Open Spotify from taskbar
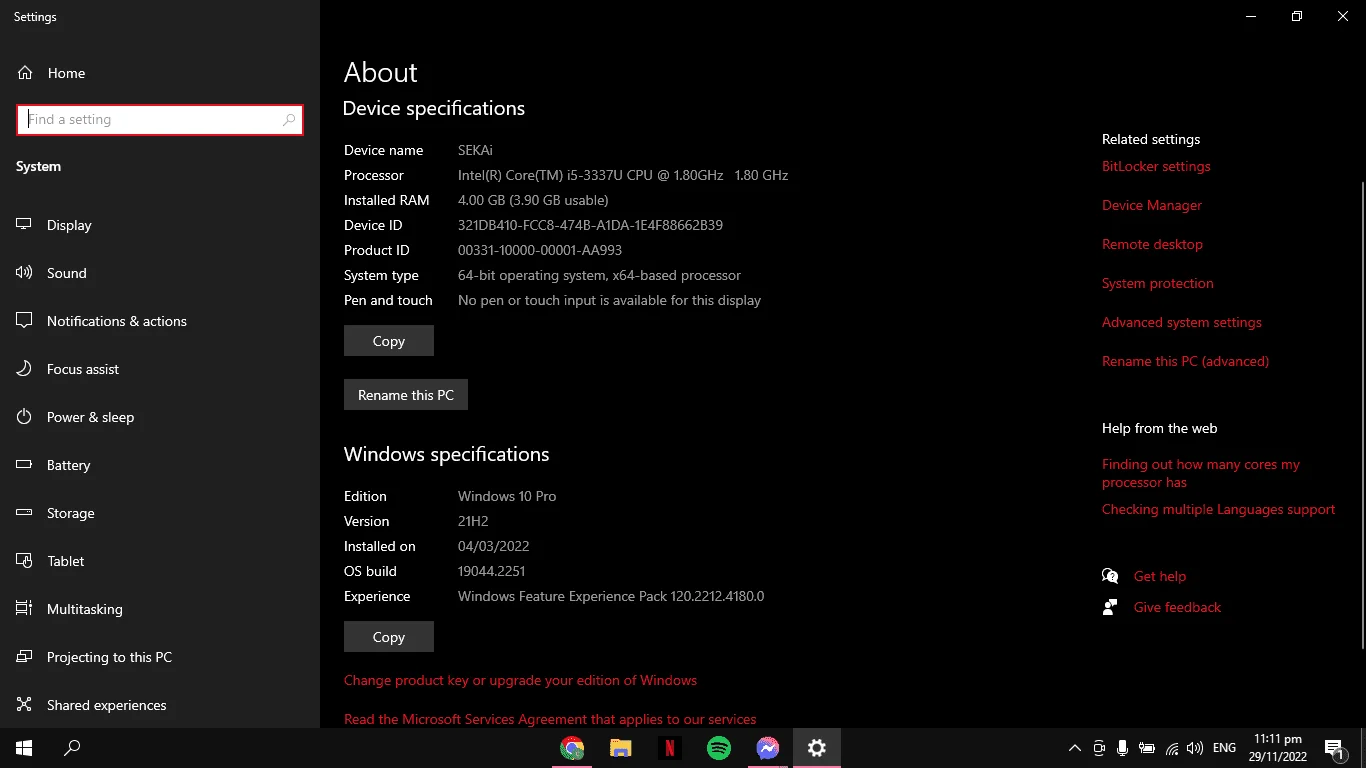Viewport: 1366px width, 768px height. pyautogui.click(x=719, y=748)
